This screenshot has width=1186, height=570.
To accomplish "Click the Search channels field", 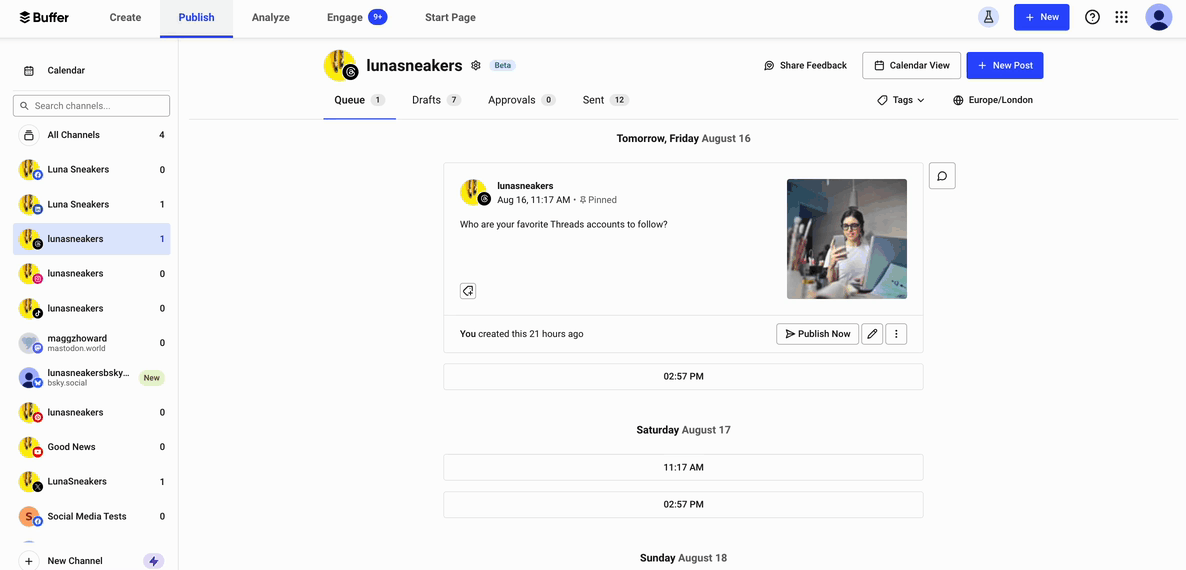I will coord(92,106).
